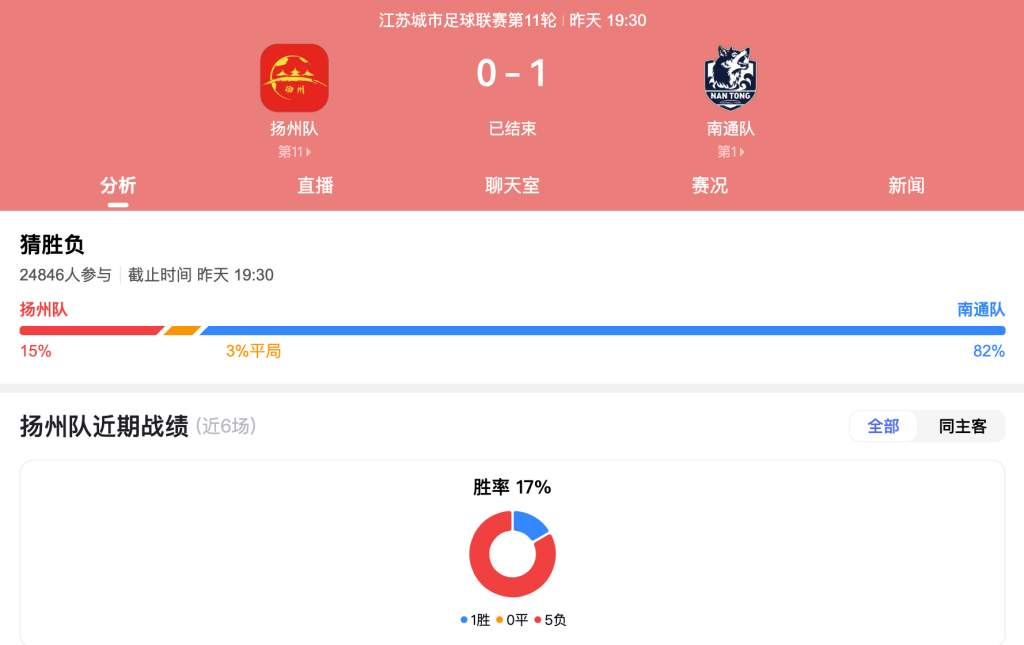The width and height of the screenshot is (1024, 645).
Task: Click the blue 南通队 vote bar segment
Action: pyautogui.click(x=602, y=330)
